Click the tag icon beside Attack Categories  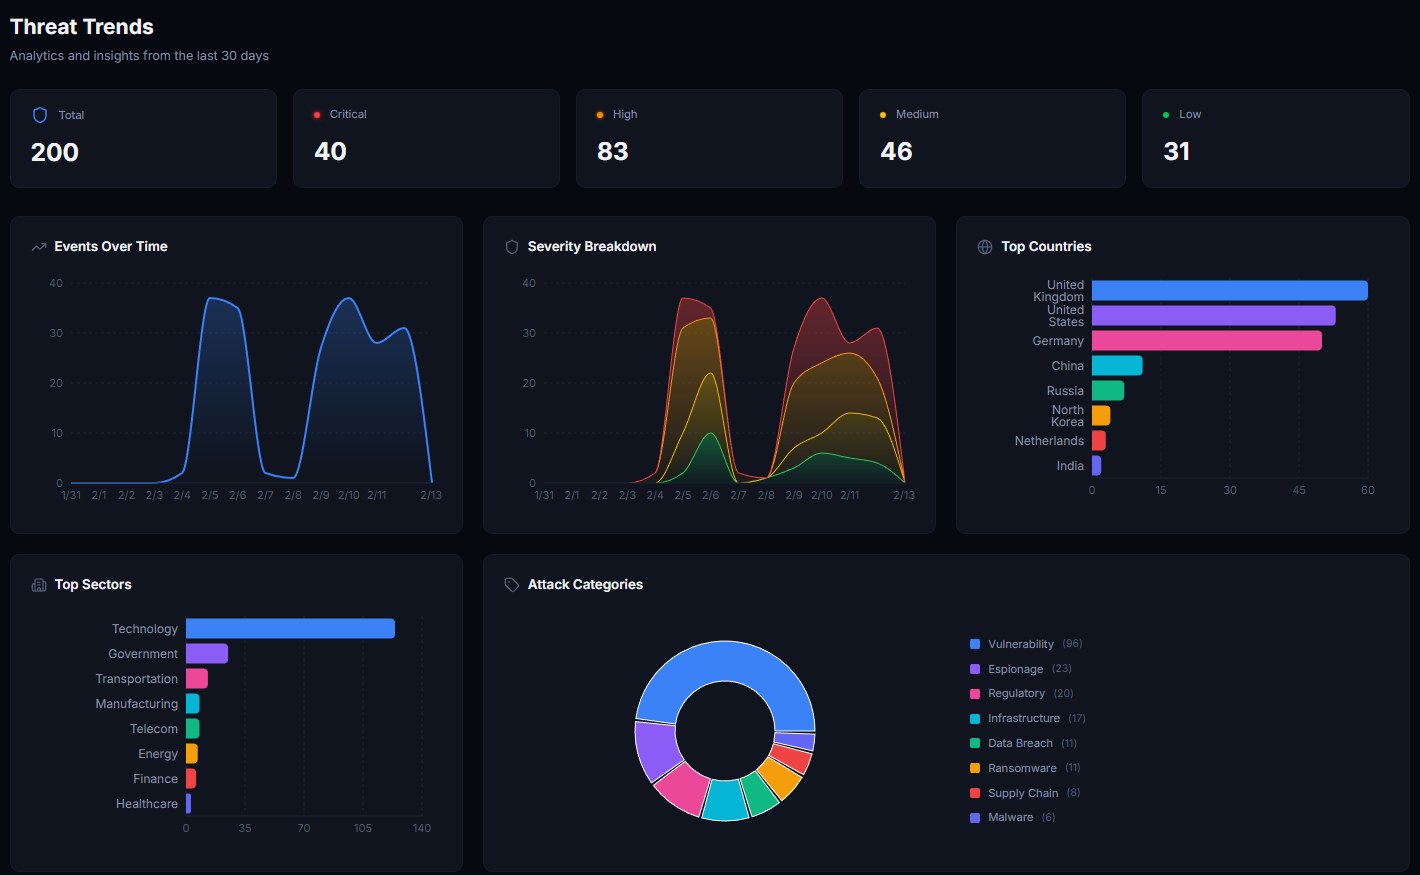point(511,584)
